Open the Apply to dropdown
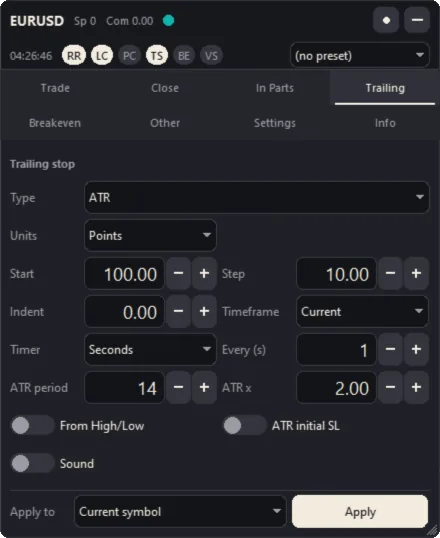 (180, 512)
